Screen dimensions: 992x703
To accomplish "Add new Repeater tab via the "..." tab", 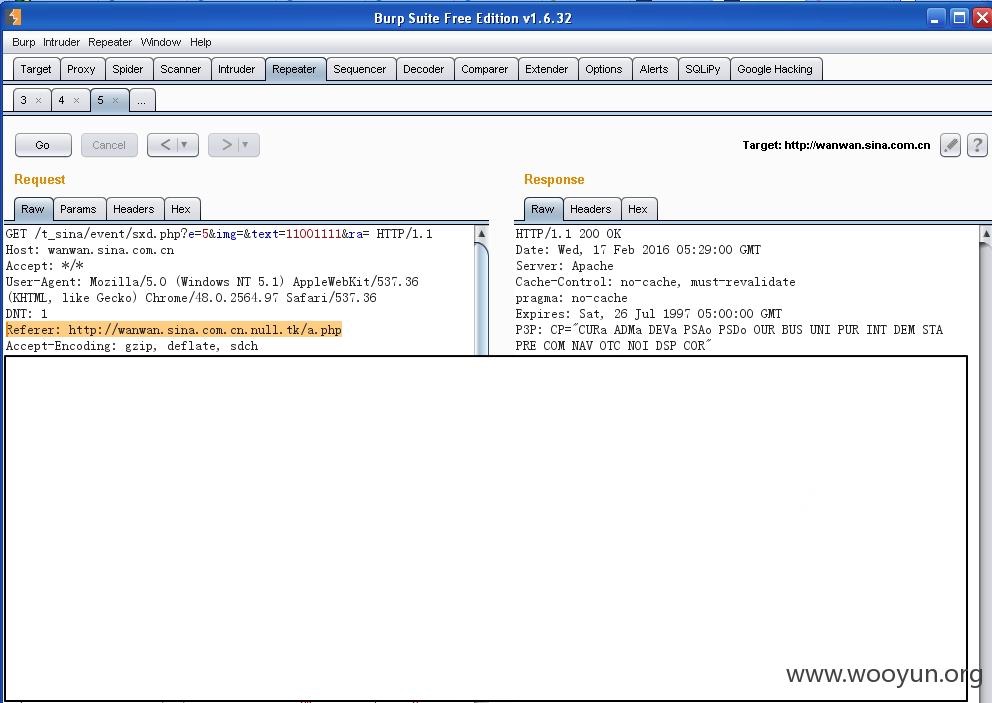I will [x=141, y=100].
